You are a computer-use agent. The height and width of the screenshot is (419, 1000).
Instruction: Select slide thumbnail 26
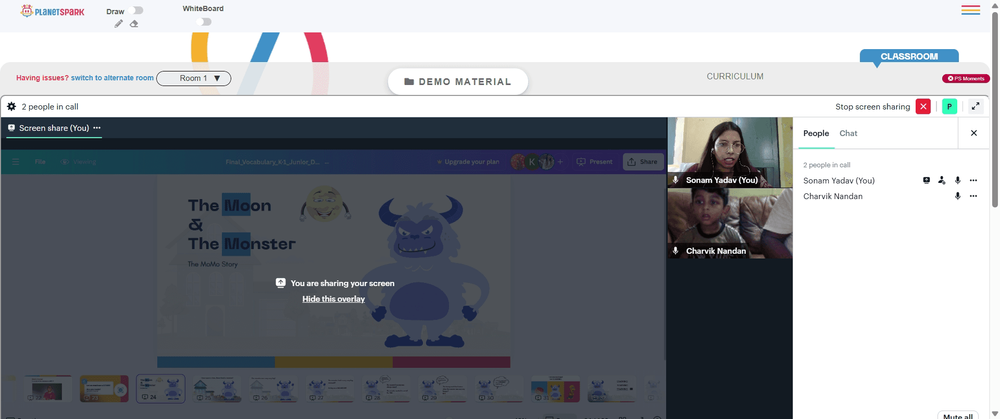(x=274, y=388)
